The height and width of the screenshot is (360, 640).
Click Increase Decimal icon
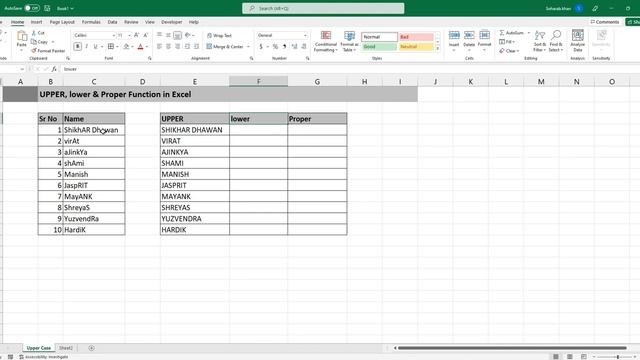294,47
